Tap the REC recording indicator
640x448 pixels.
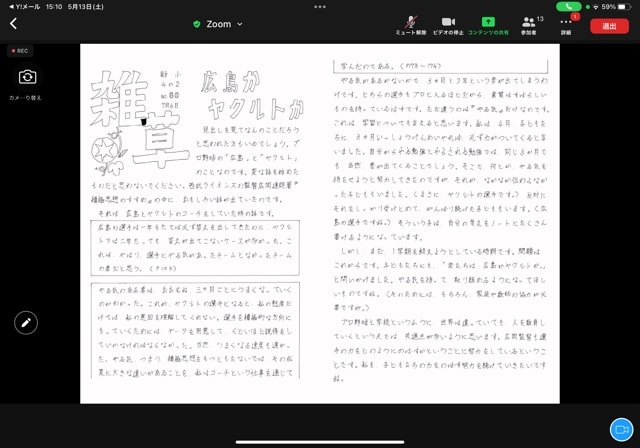20,51
